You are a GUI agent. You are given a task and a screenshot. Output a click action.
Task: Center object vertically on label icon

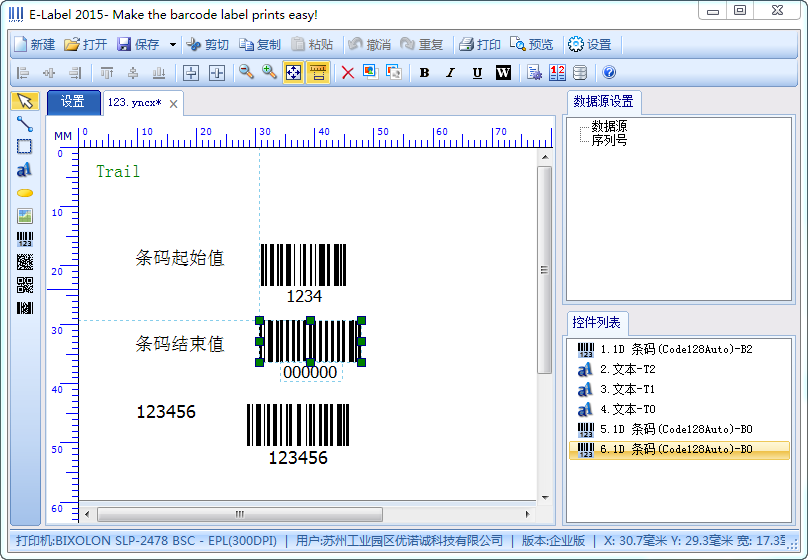click(x=217, y=73)
